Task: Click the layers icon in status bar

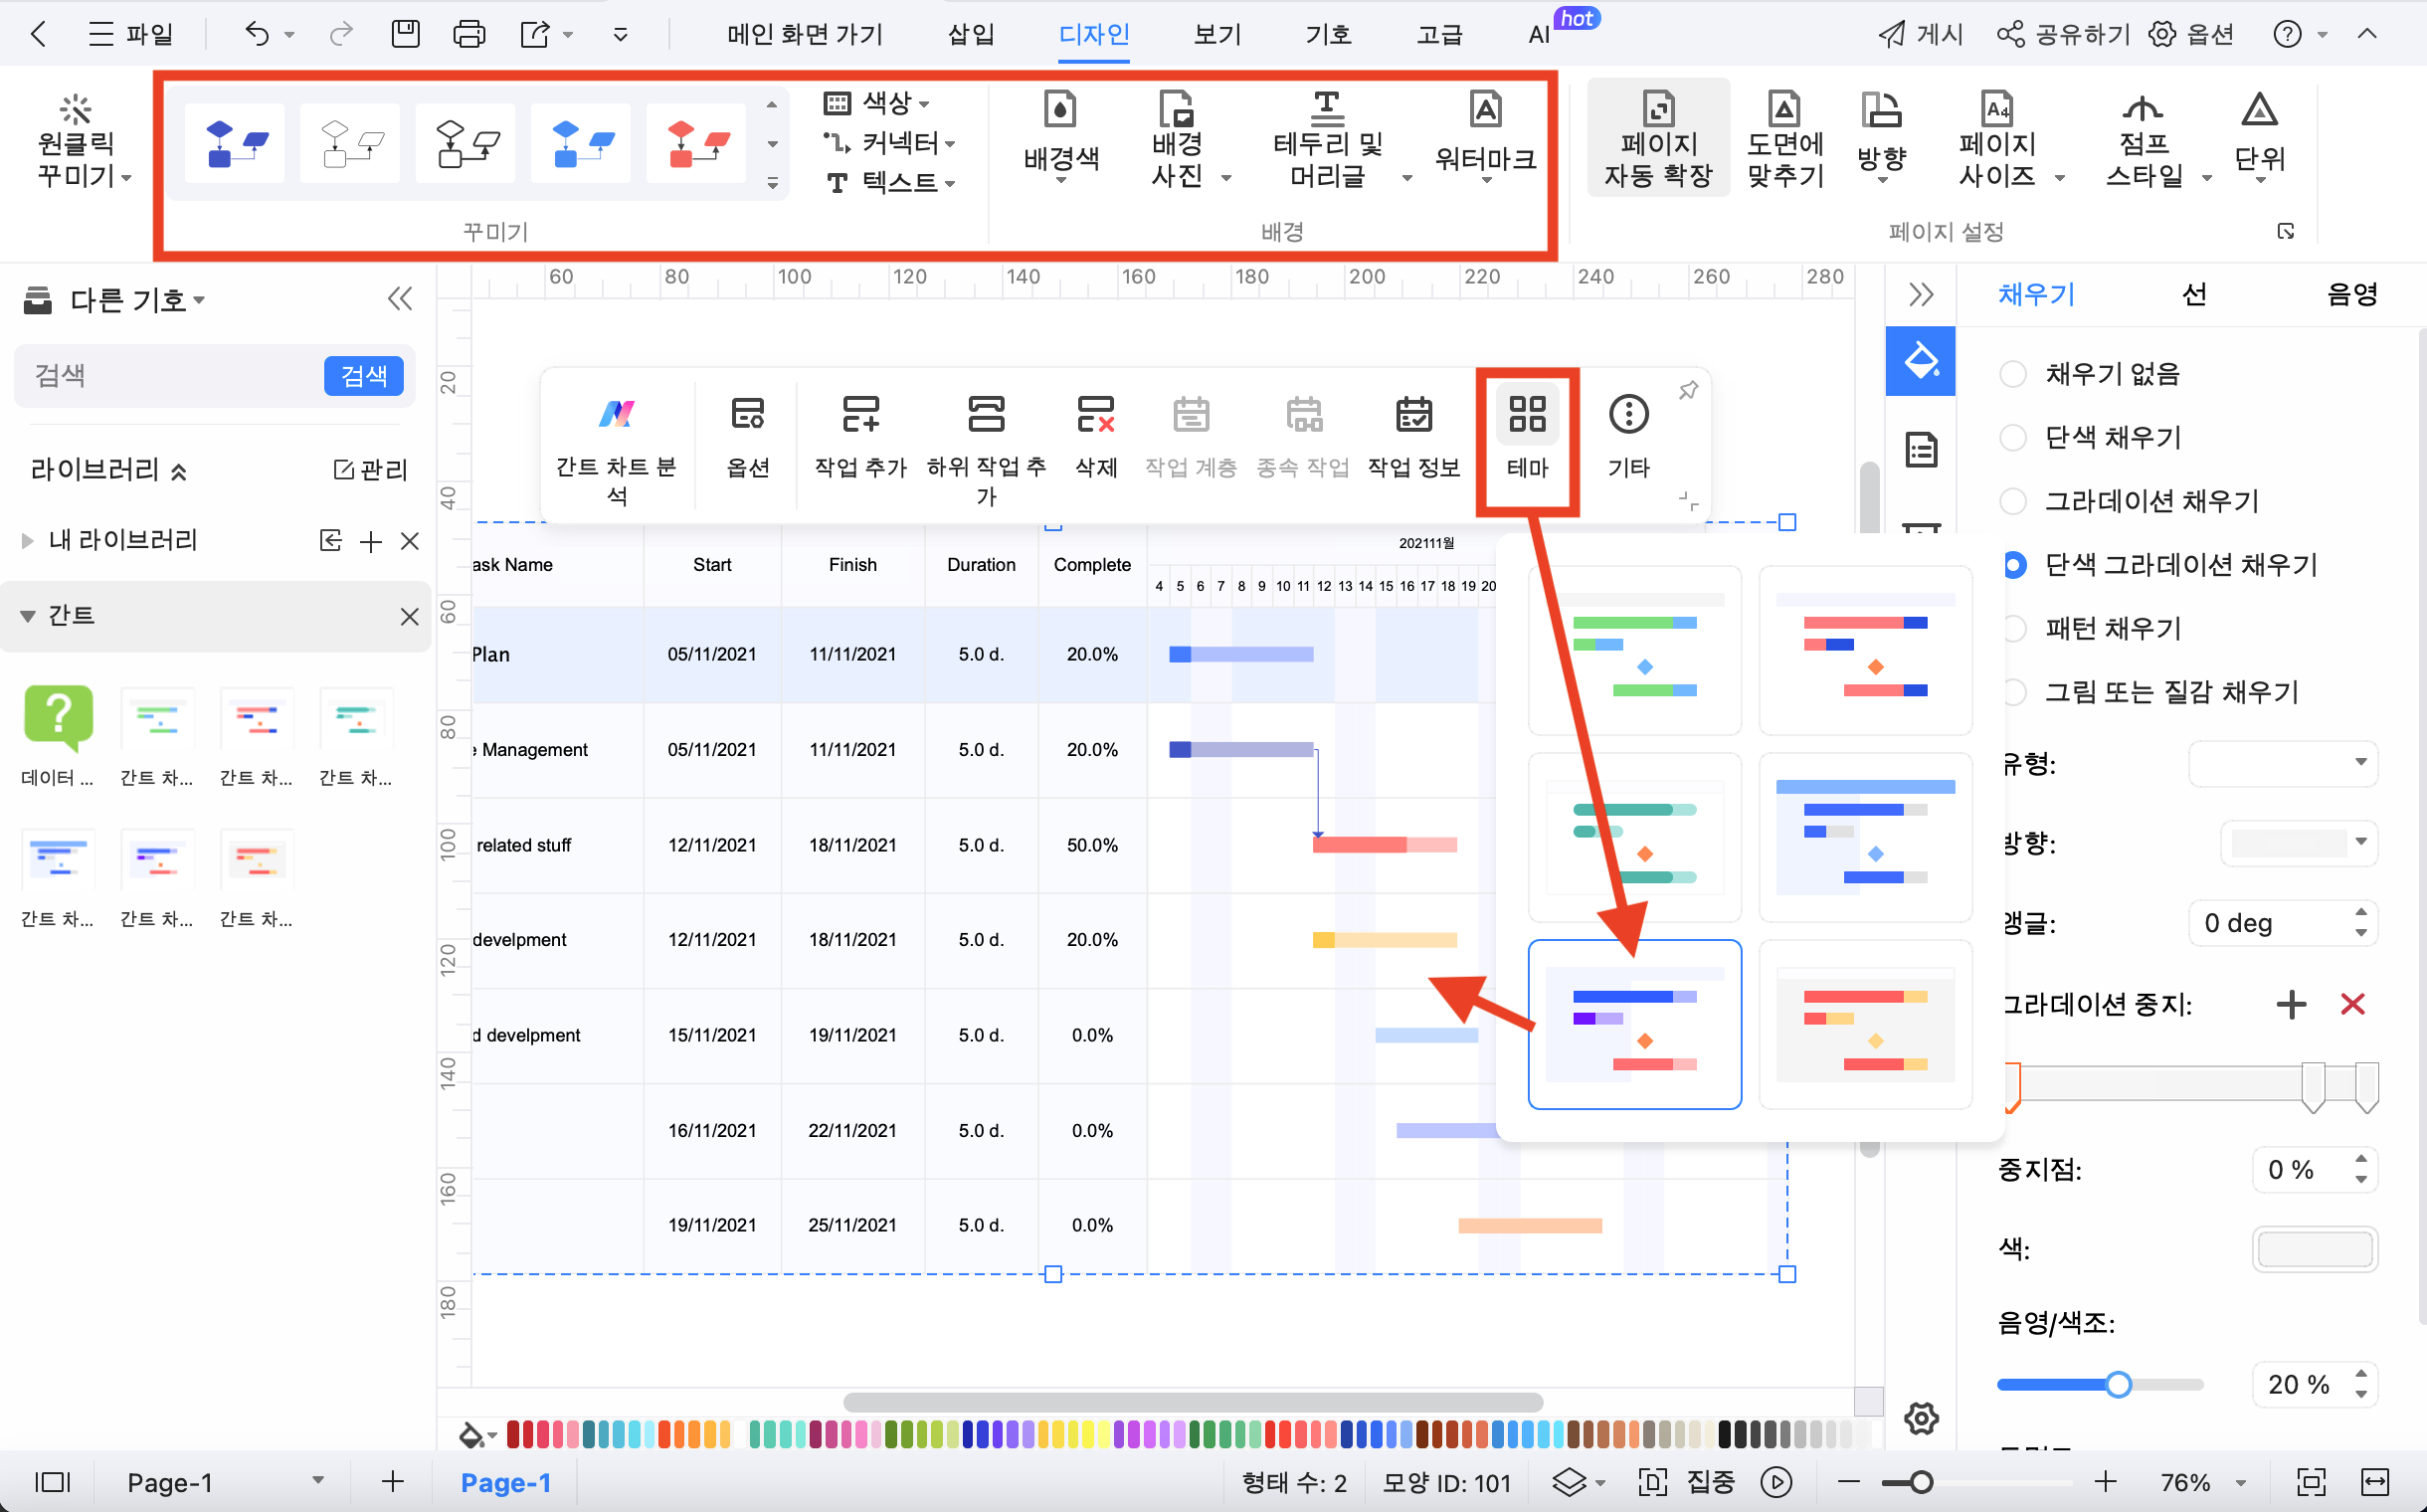Action: pyautogui.click(x=1570, y=1481)
